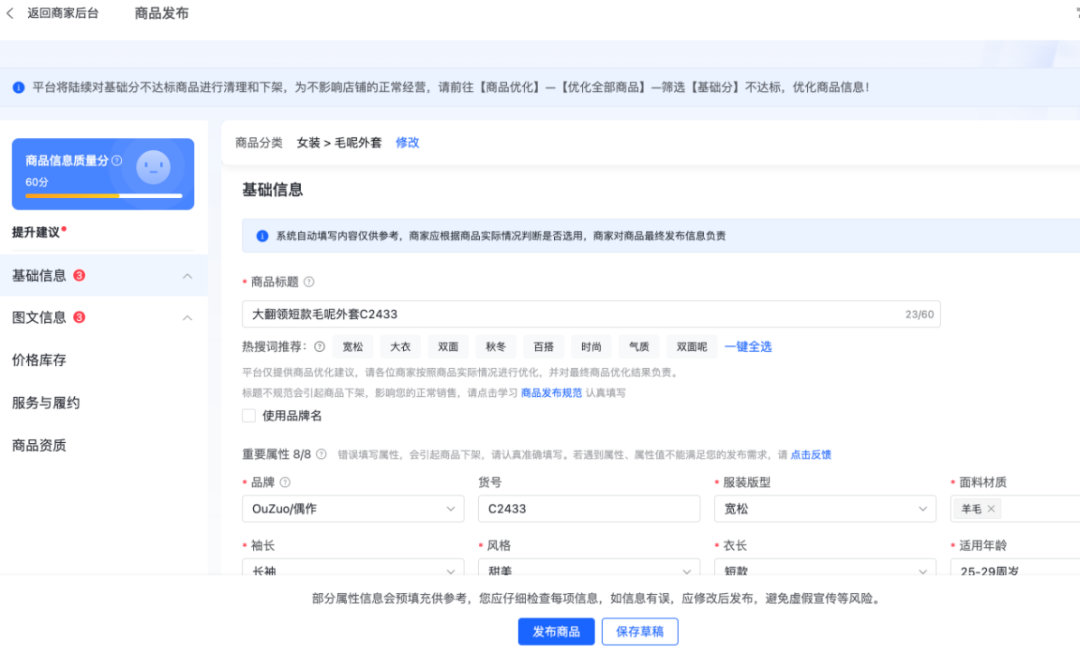This screenshot has width=1080, height=650.
Task: Remove the 羊毛 fabric tag via its × icon
Action: pyautogui.click(x=990, y=508)
